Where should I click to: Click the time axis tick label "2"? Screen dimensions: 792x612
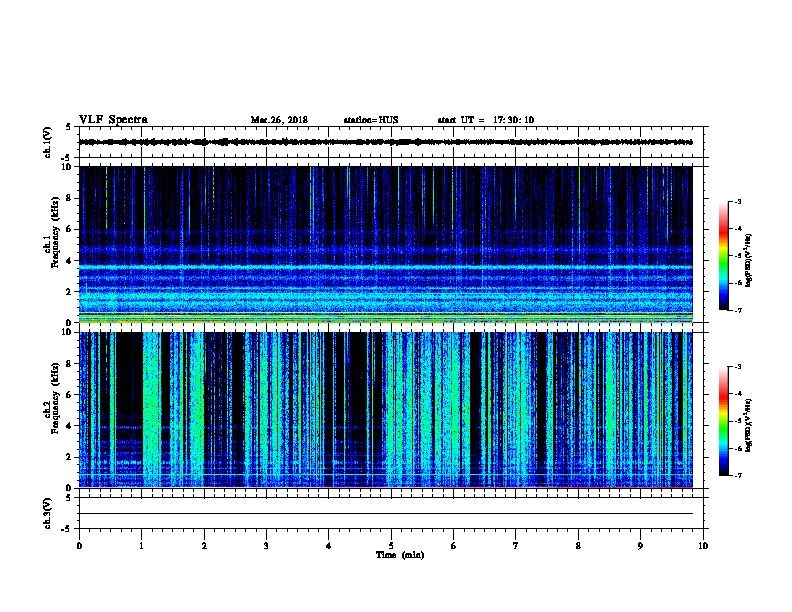click(204, 546)
